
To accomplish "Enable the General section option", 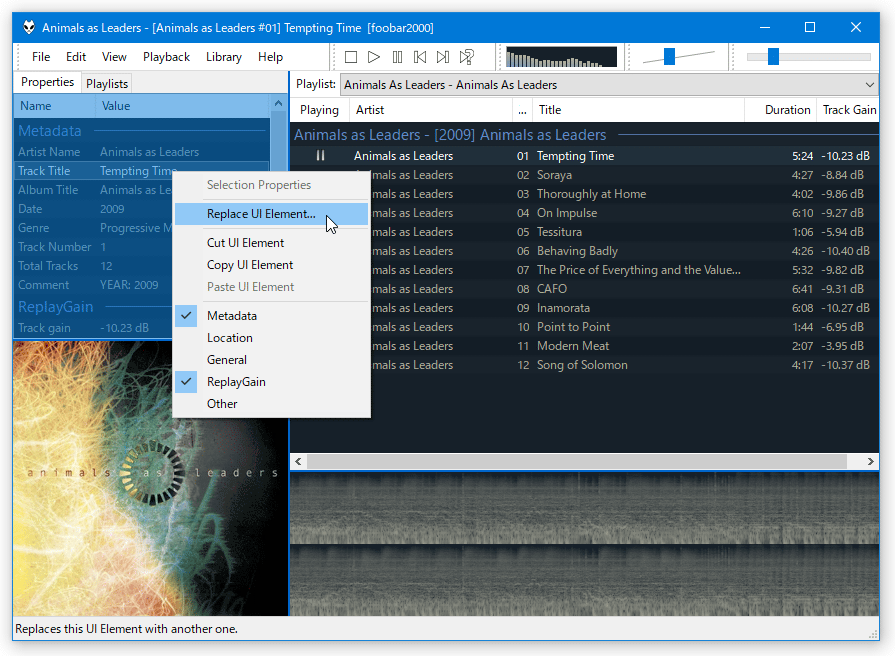I will [272, 360].
